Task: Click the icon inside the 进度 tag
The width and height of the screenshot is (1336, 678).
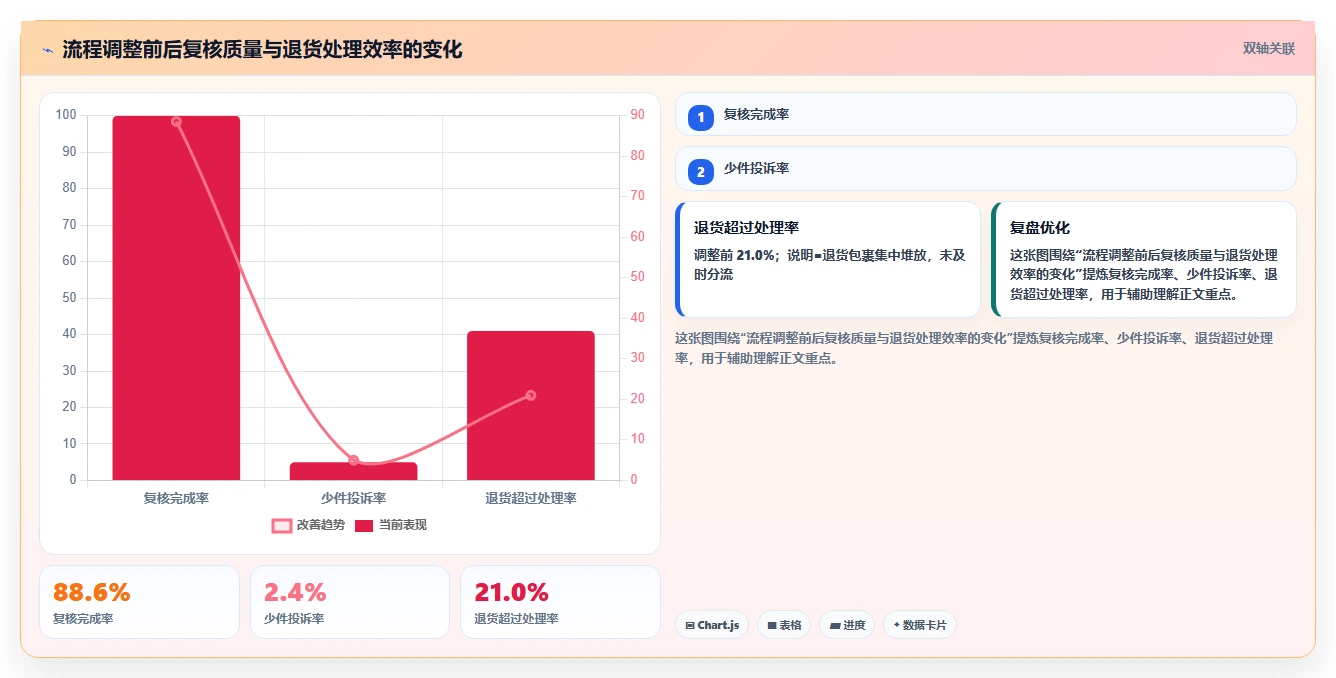Action: [834, 625]
